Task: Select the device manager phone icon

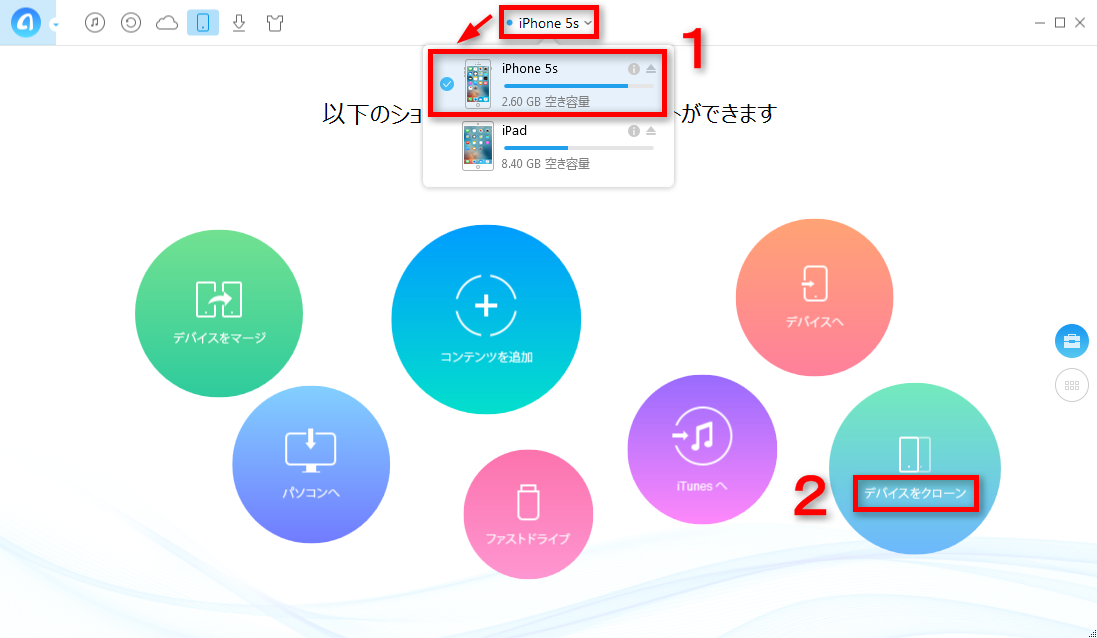Action: (x=203, y=23)
